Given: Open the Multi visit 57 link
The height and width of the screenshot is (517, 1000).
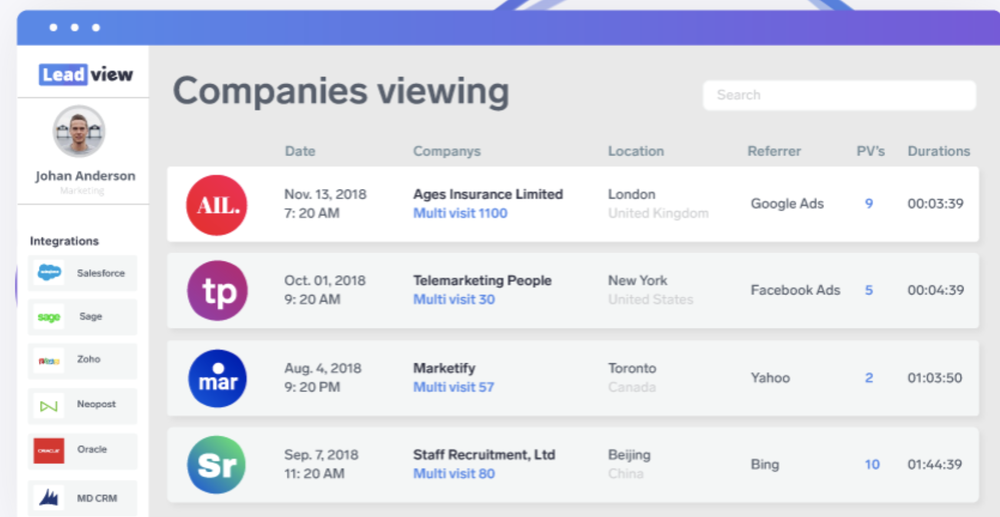Looking at the screenshot, I should 453,387.
